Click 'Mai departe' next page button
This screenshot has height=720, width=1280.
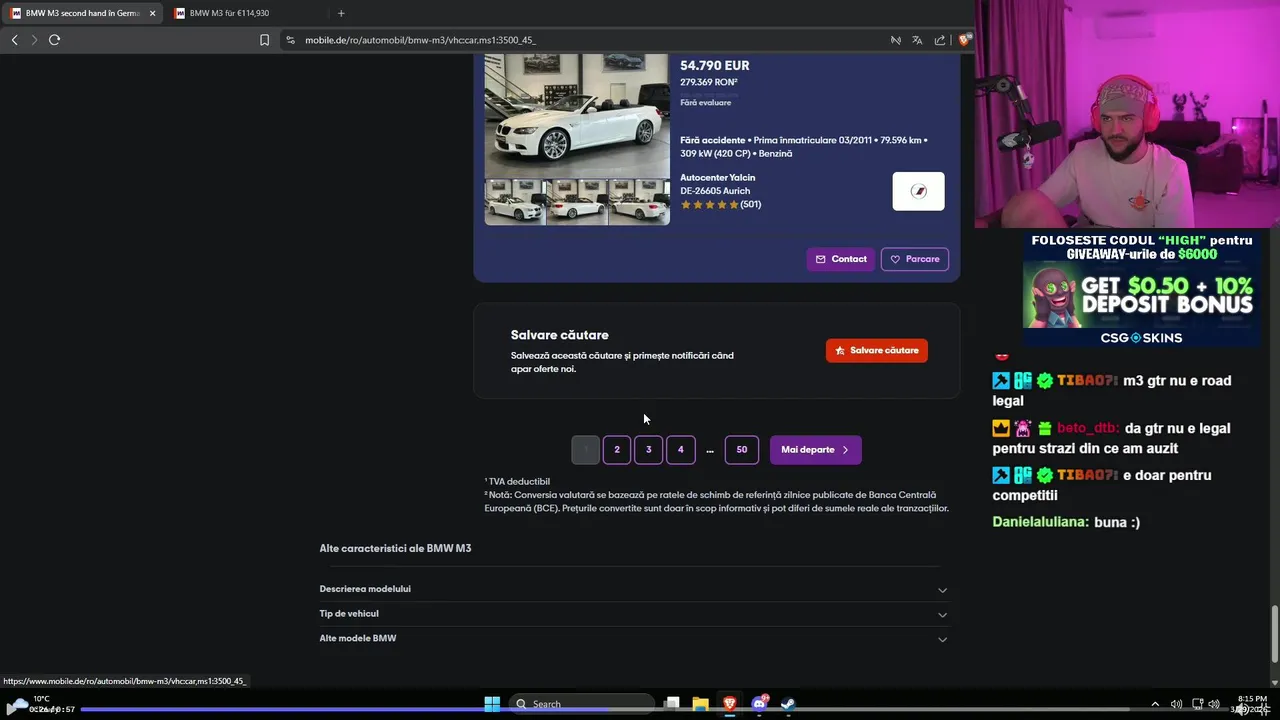(x=816, y=450)
